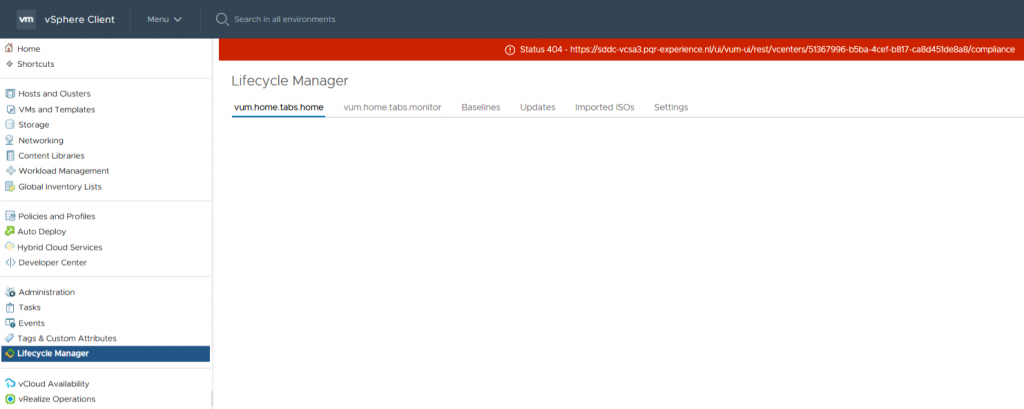Click the Tasks clipboard icon
1024x409 pixels.
(10, 308)
